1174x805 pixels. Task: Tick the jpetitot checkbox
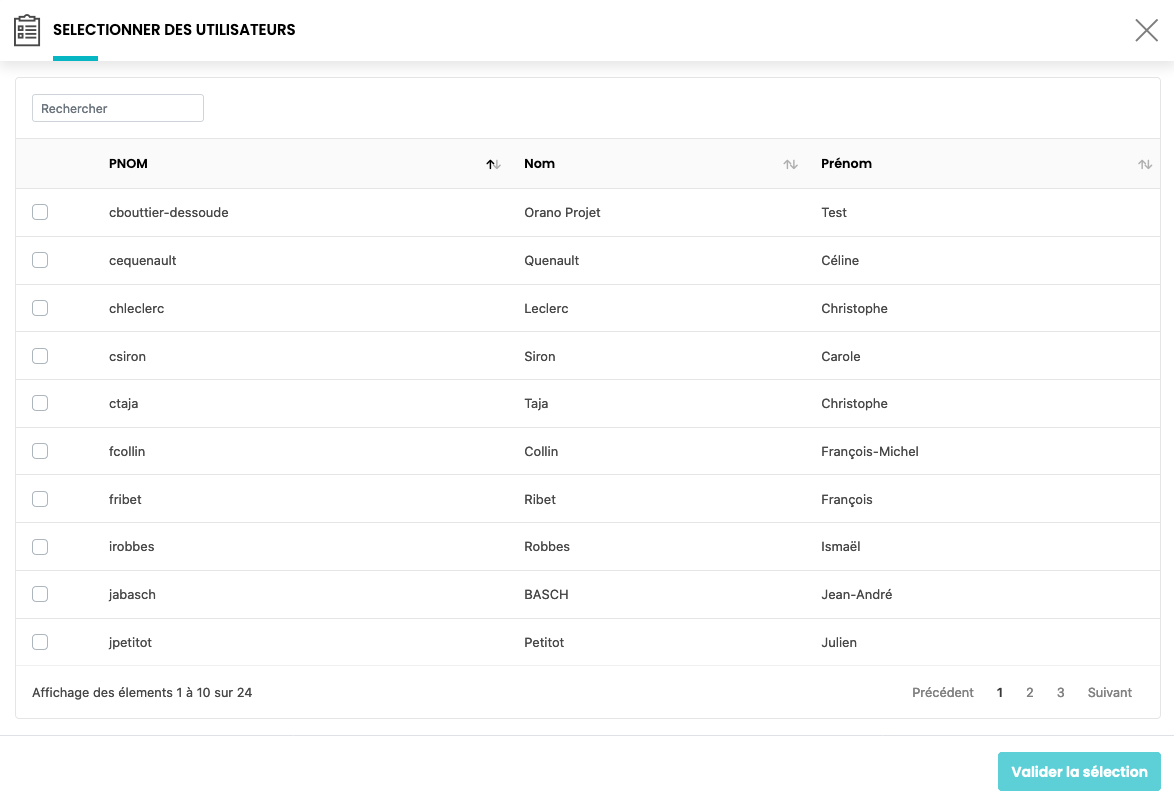(x=40, y=642)
